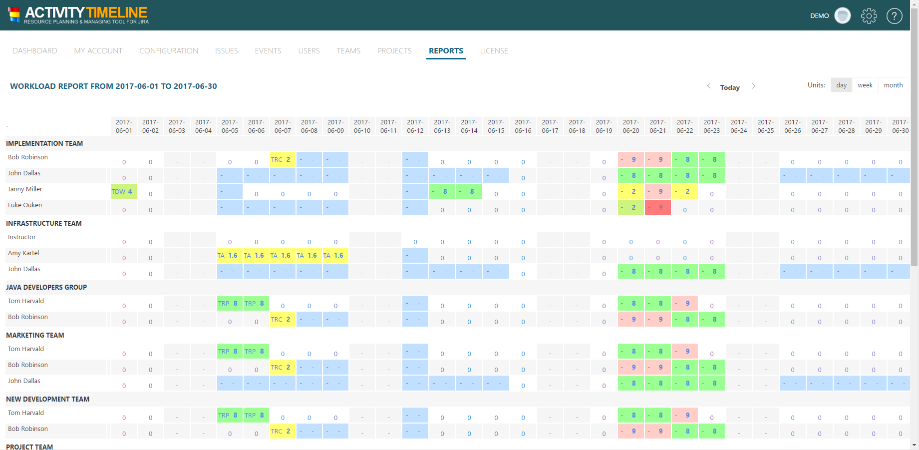Switch units to month
919x450 pixels.
[893, 85]
